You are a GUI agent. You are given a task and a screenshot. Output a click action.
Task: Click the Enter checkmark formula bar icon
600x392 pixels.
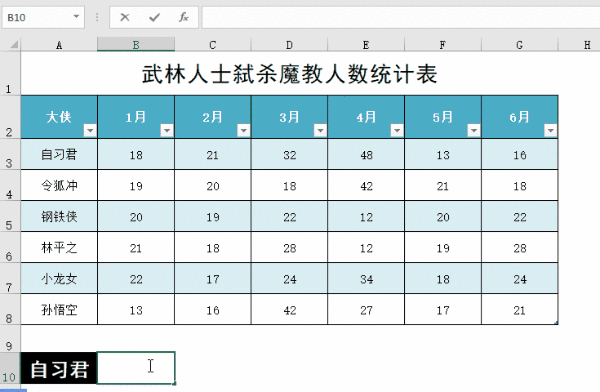coord(154,17)
